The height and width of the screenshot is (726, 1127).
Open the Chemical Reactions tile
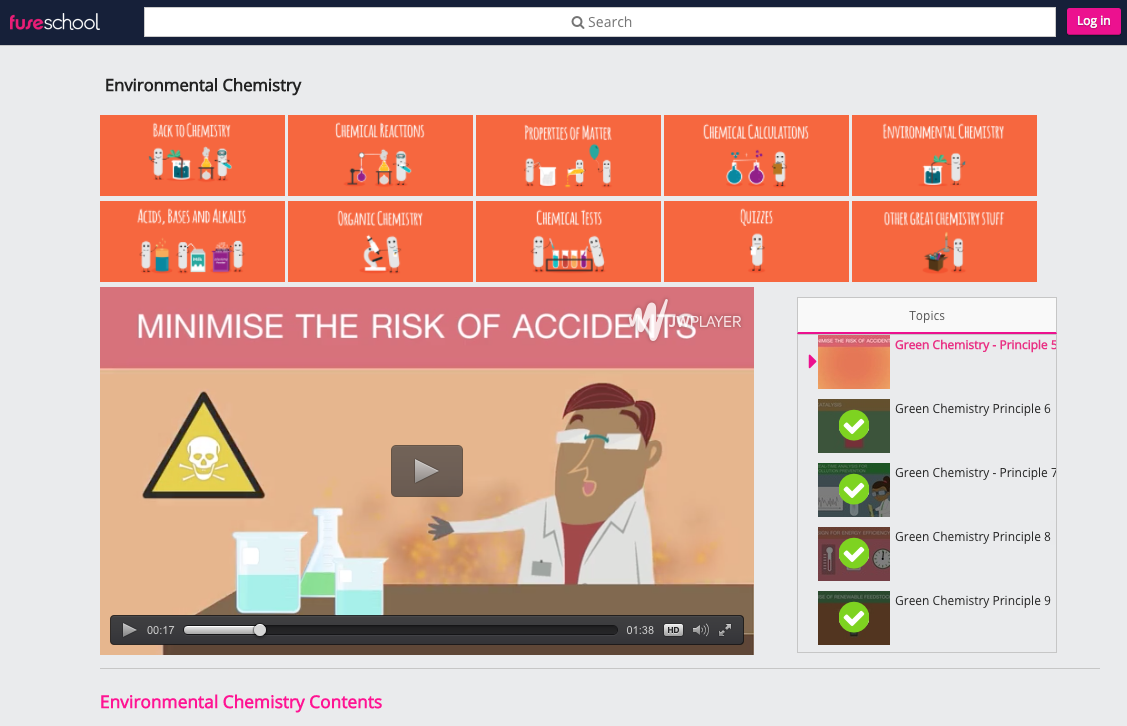click(380, 155)
